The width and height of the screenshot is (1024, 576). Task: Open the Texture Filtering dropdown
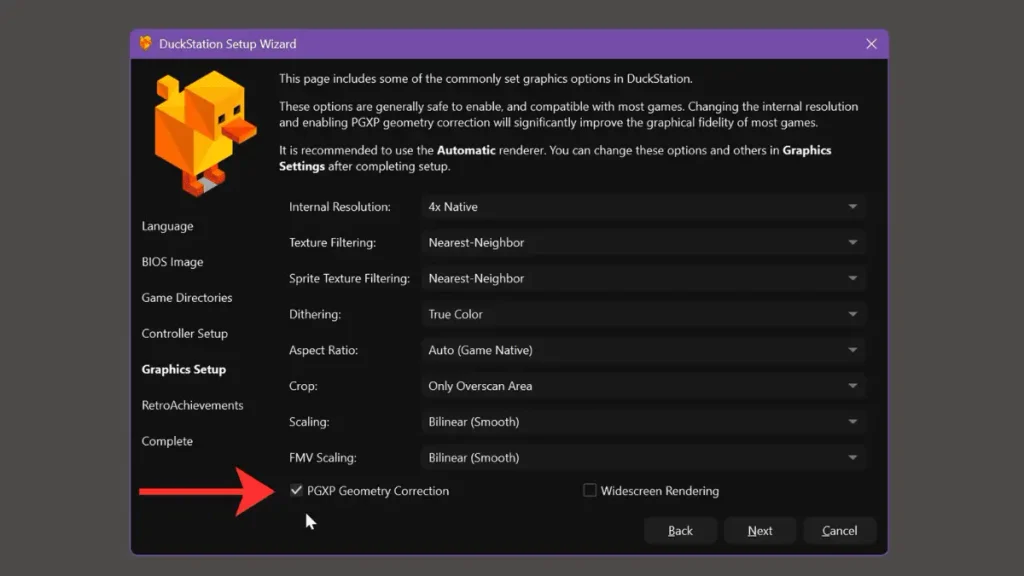click(643, 242)
